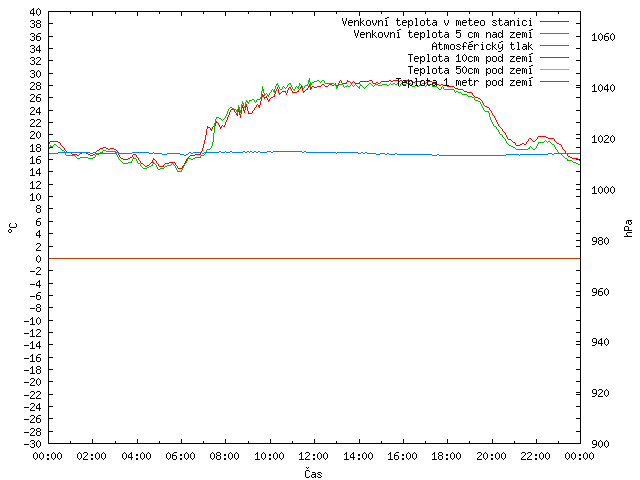Click orange line sample beside 'Teplota 1 metr pod zemí'
Screen dimensions: 640x480
click(554, 82)
